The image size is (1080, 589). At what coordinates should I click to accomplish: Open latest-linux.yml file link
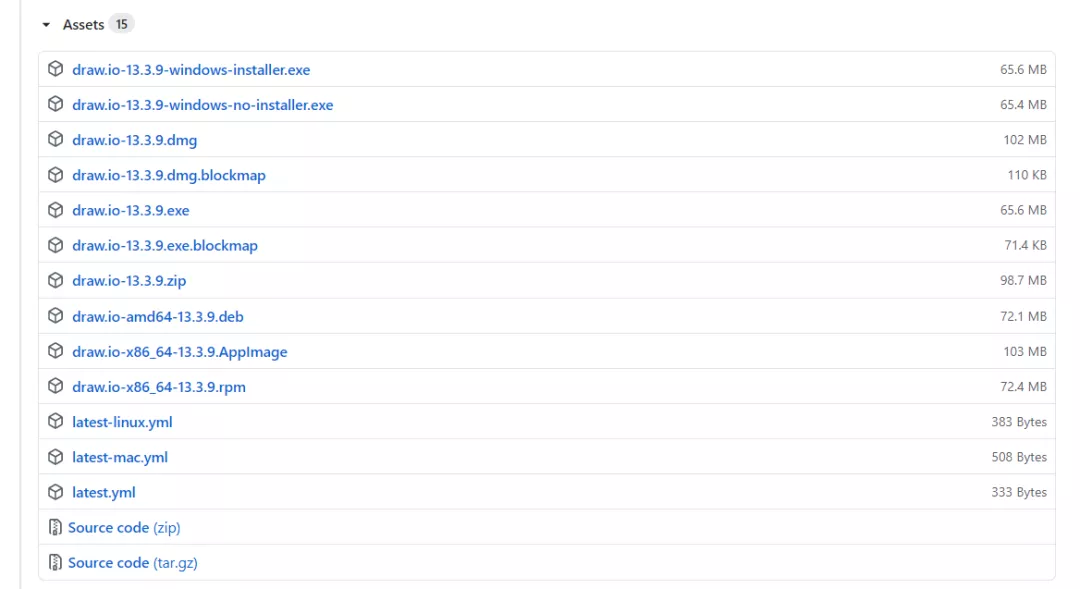point(122,422)
